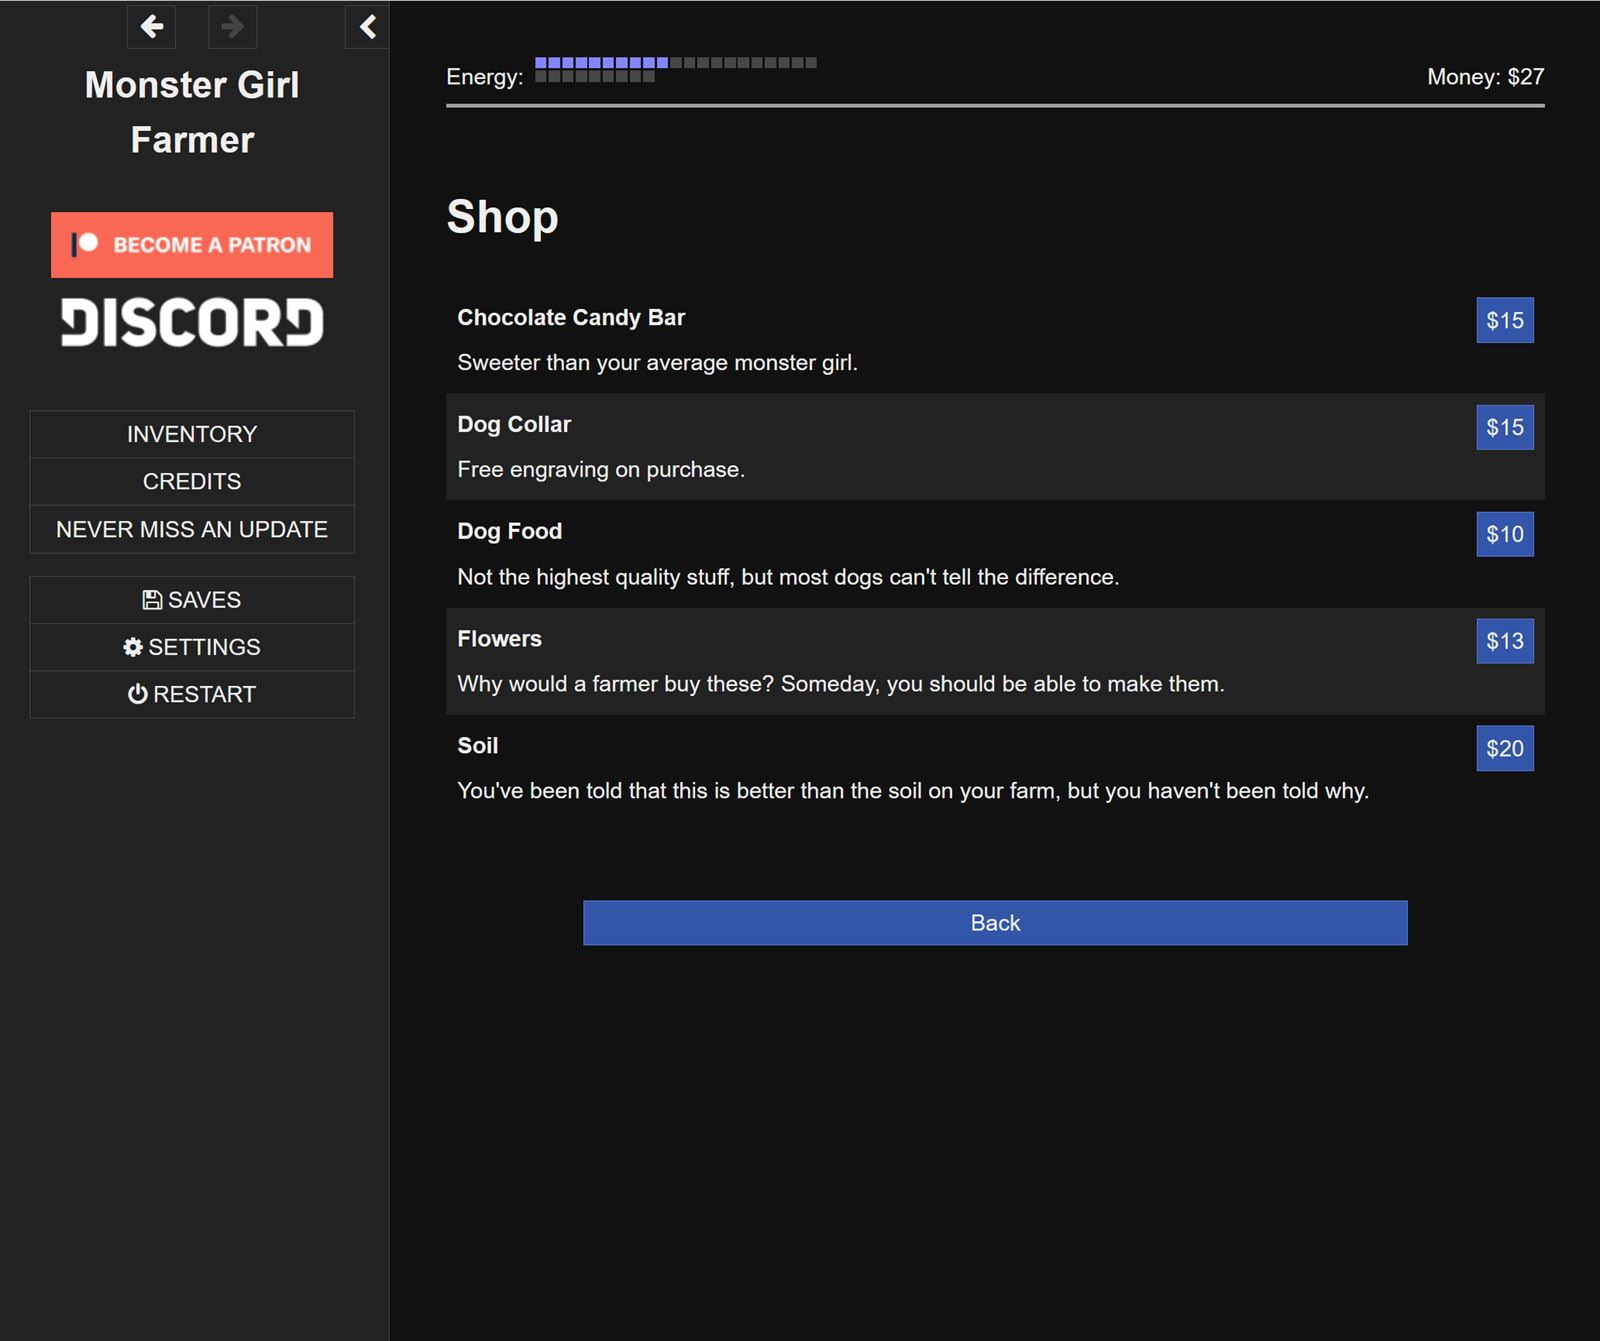Purchase the Dog Collar
Screen dimensions: 1600x1341
(x=1504, y=427)
